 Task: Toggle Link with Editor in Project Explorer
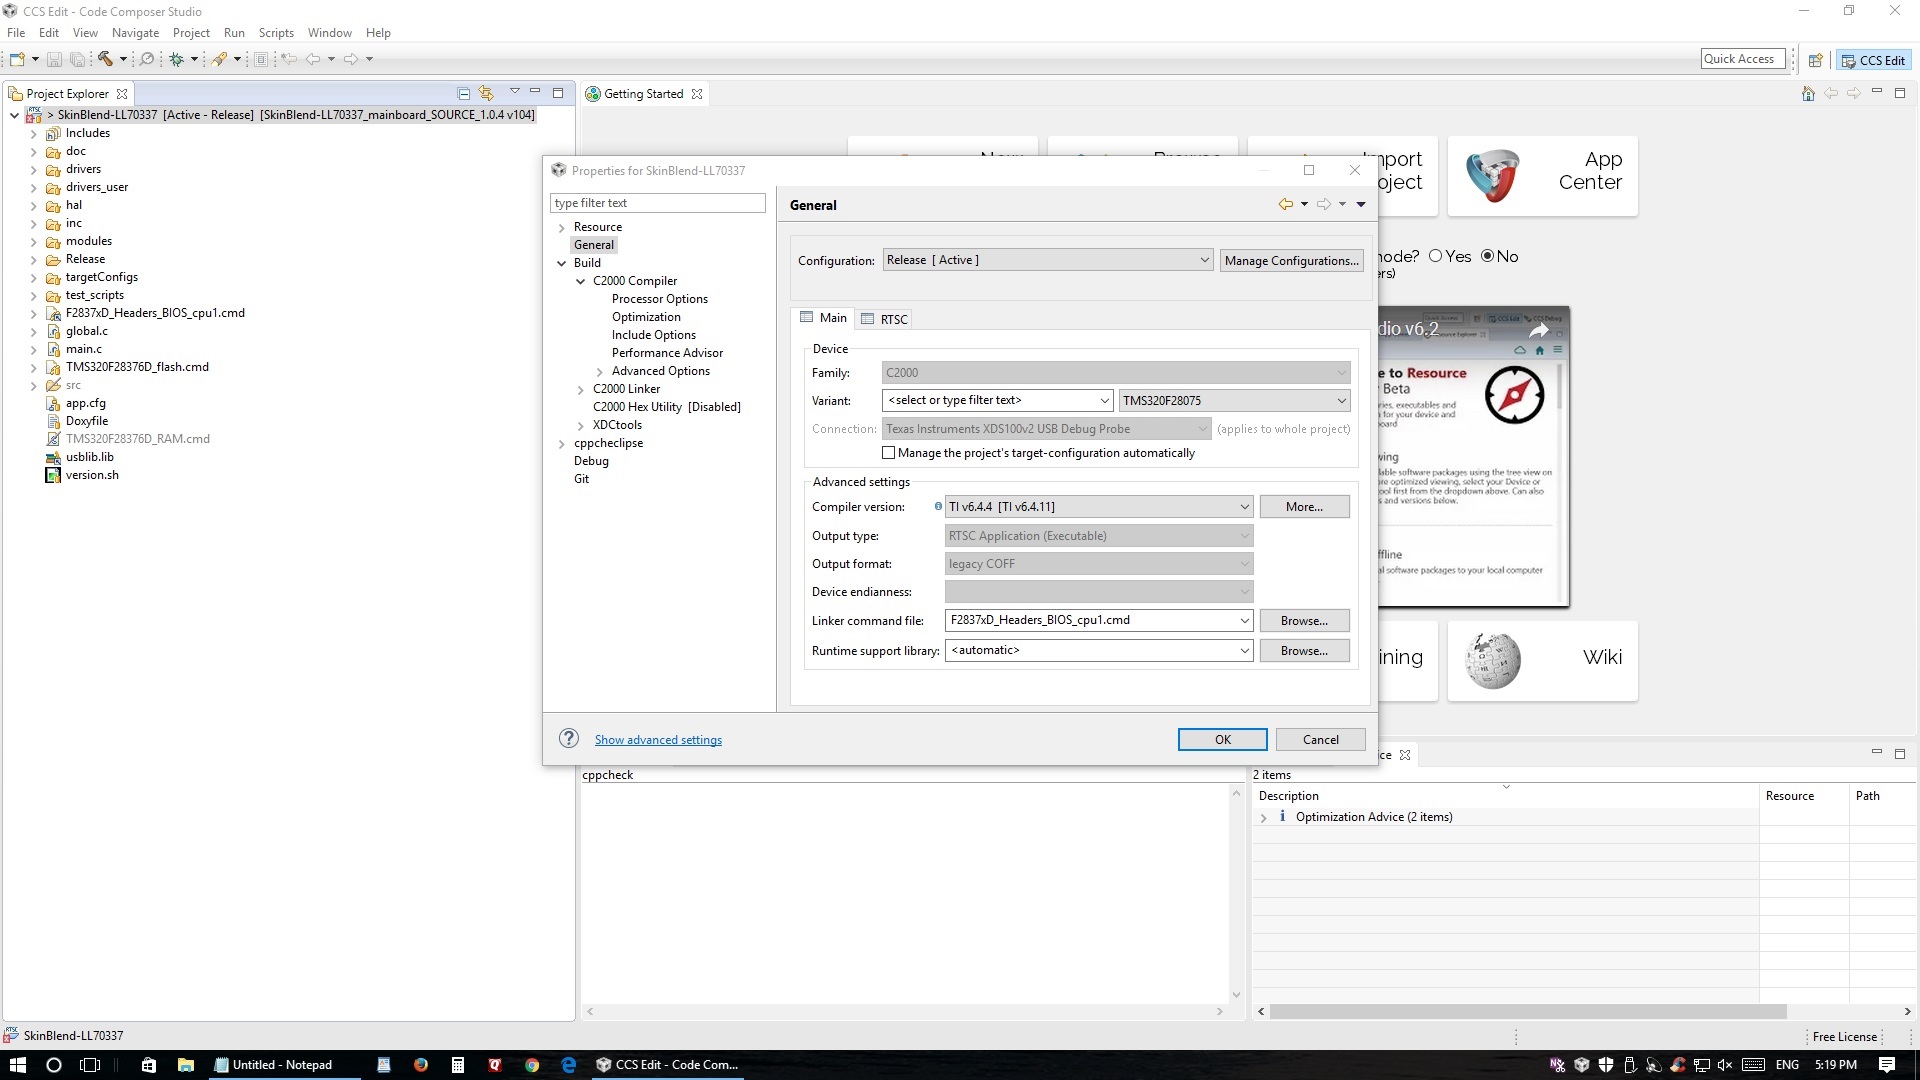point(487,93)
